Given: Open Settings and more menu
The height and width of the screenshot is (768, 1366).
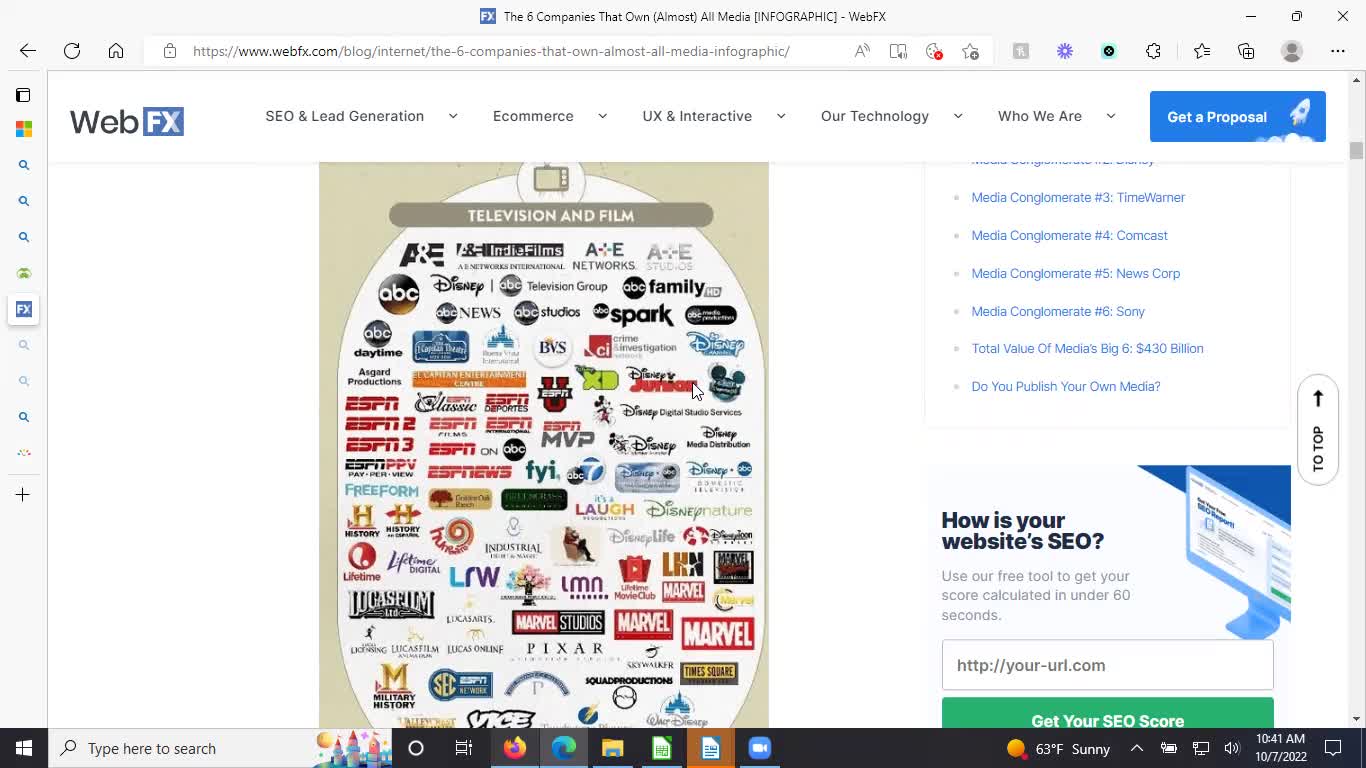Looking at the screenshot, I should click(1338, 51).
